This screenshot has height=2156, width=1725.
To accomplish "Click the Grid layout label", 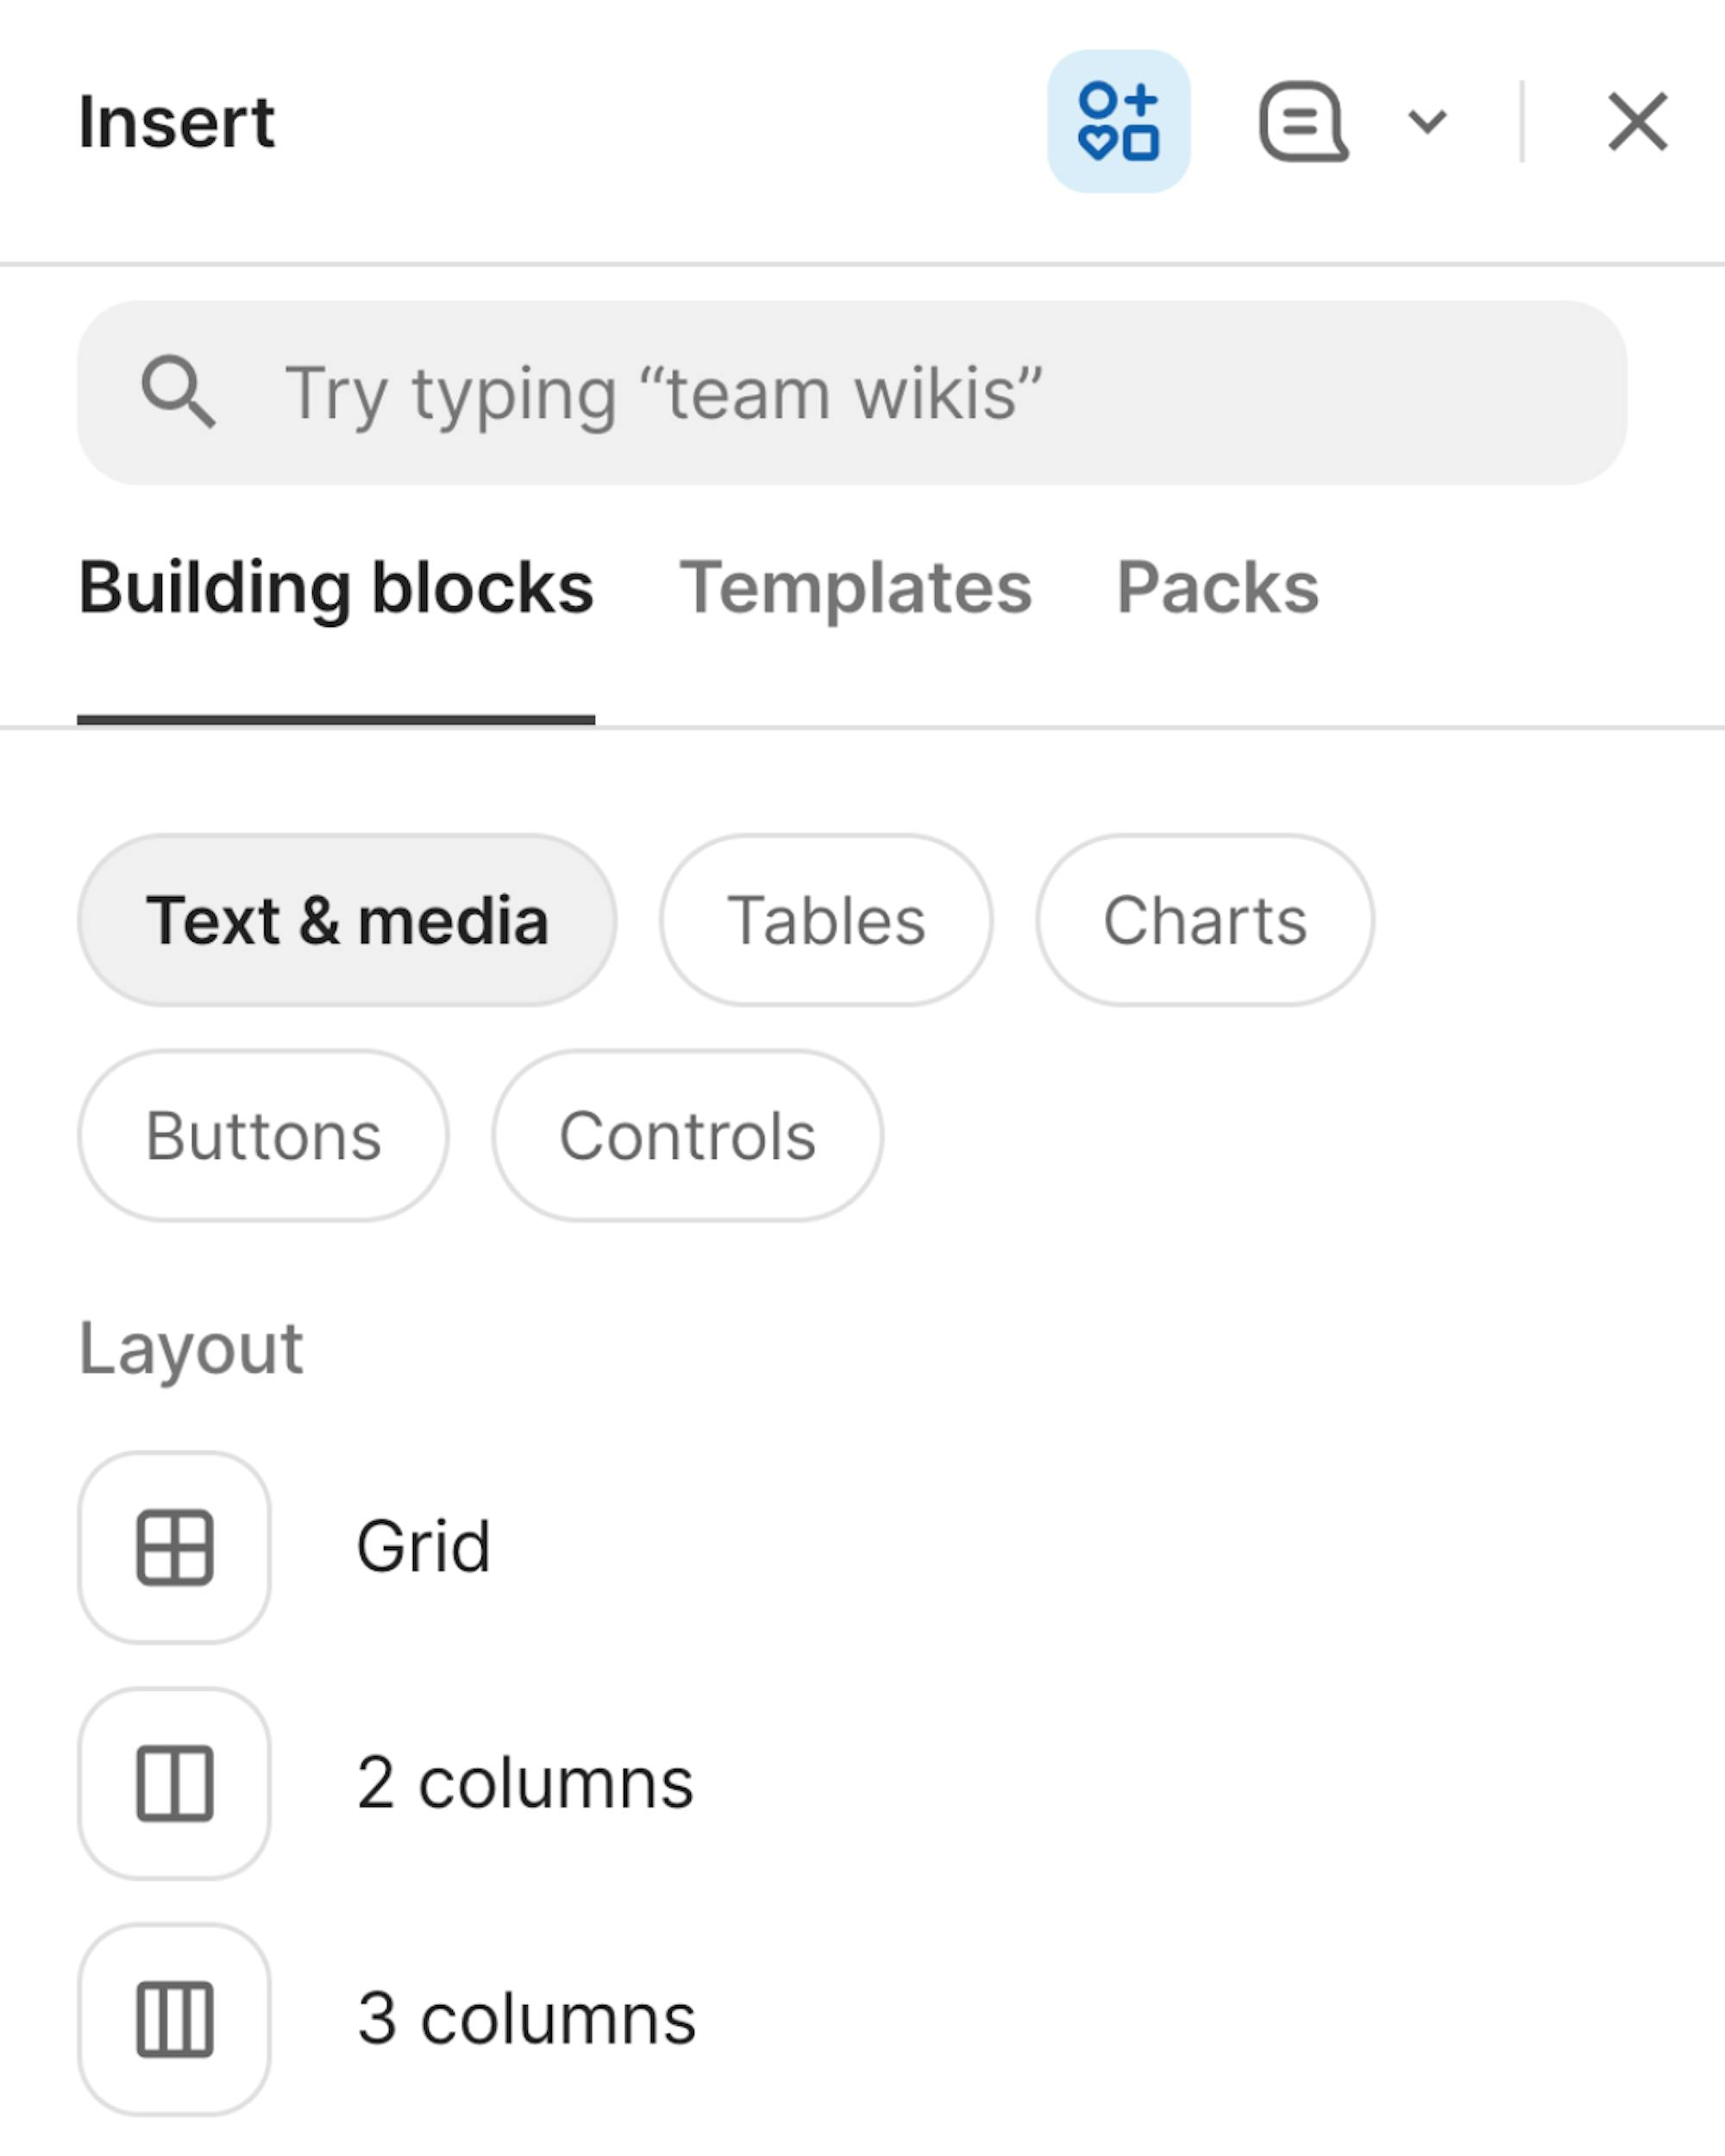I will 423,1547.
